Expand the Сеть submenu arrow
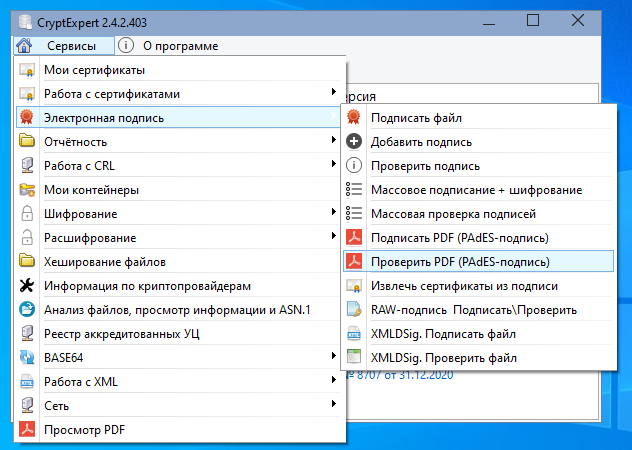 (x=333, y=406)
